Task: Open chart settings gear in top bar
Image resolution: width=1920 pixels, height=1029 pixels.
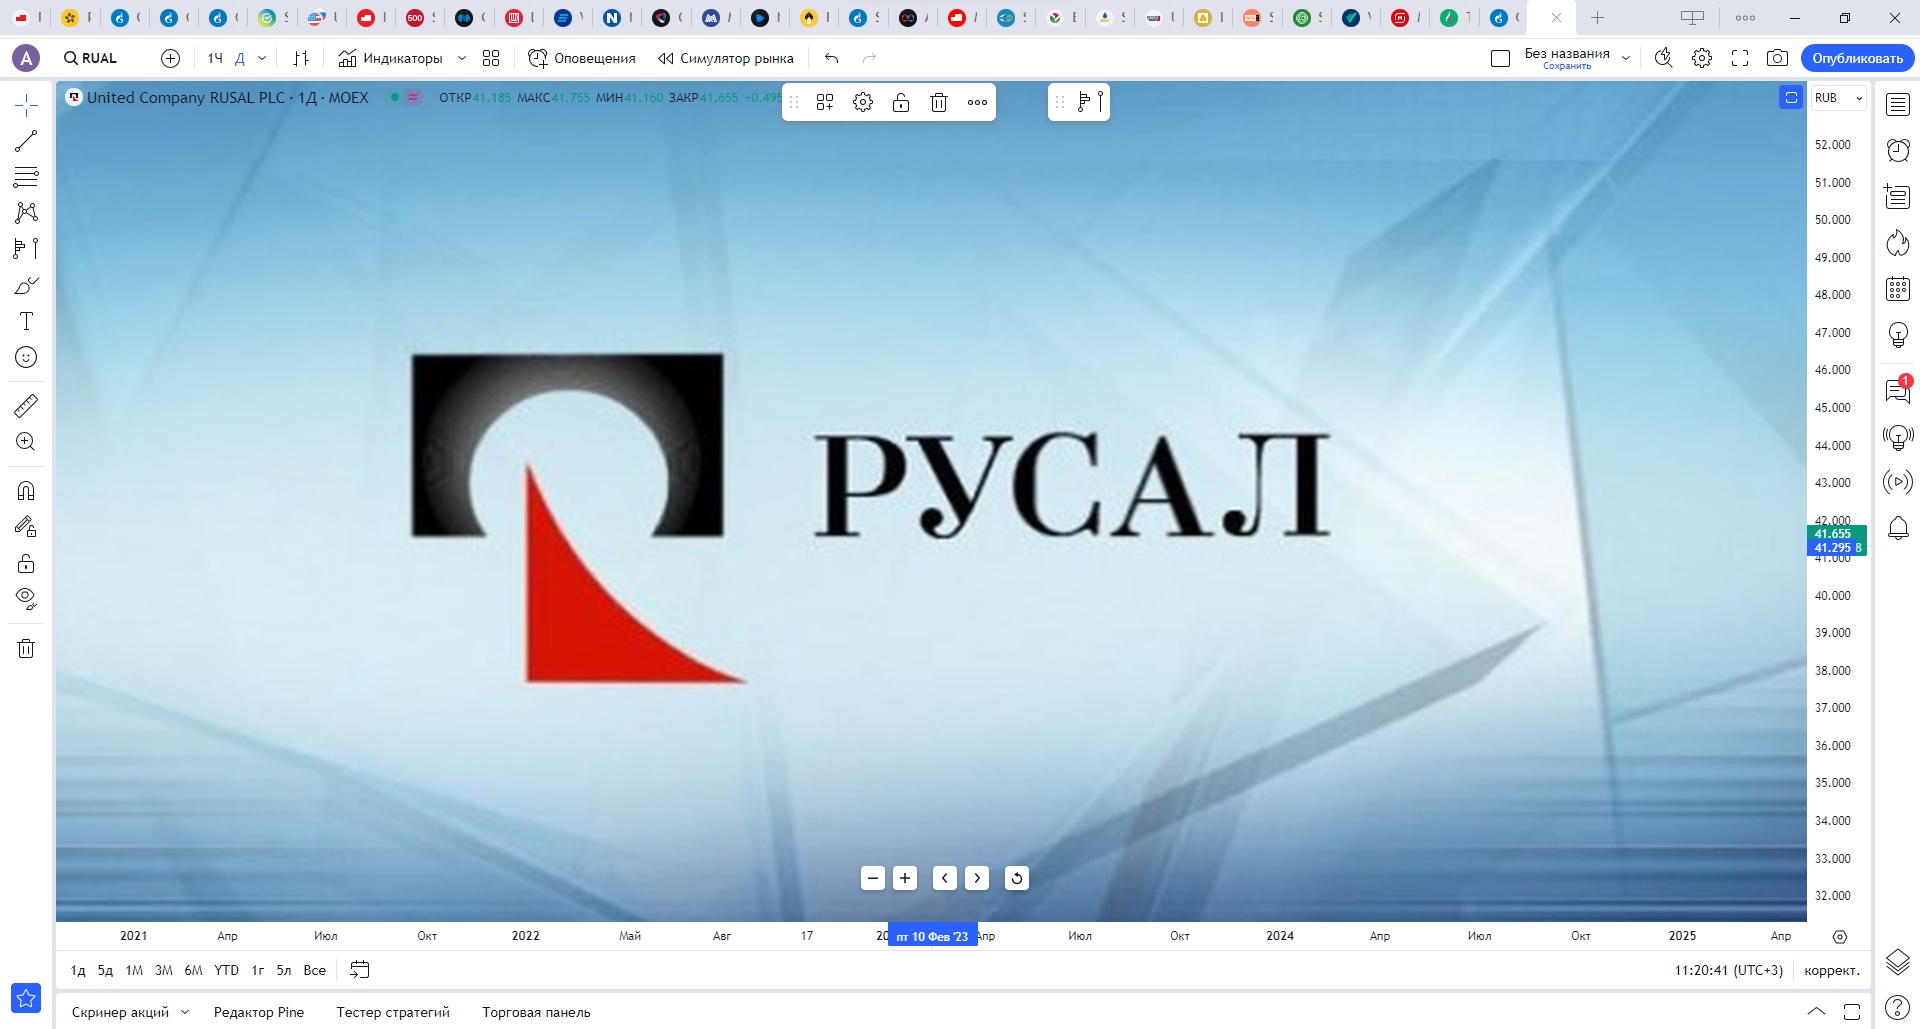Action: [1702, 58]
